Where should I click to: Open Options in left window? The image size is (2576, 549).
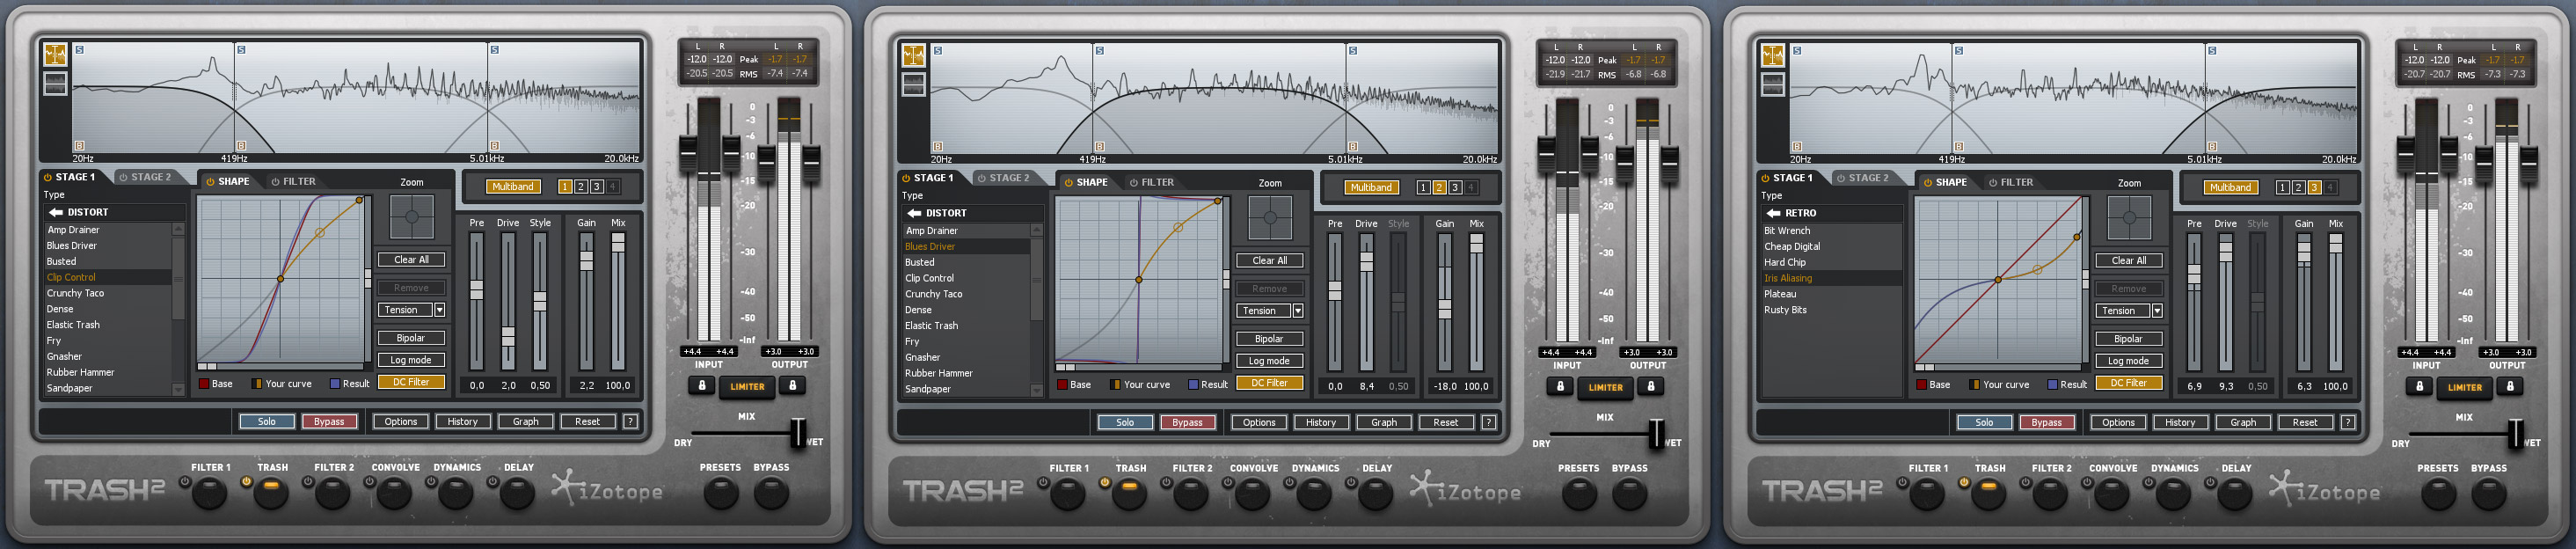(x=401, y=422)
